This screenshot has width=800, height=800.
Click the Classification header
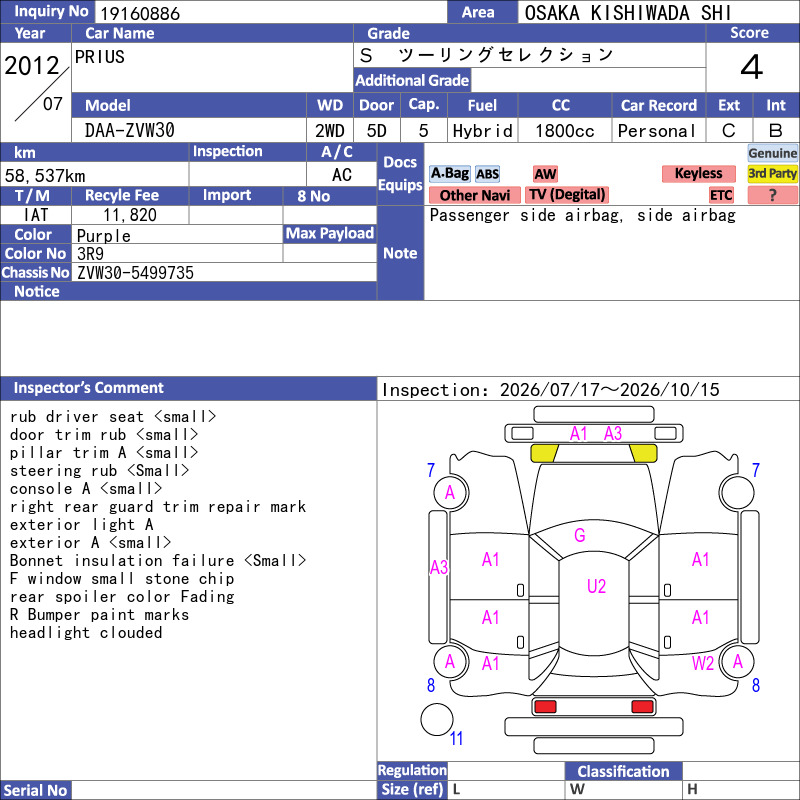tap(623, 771)
